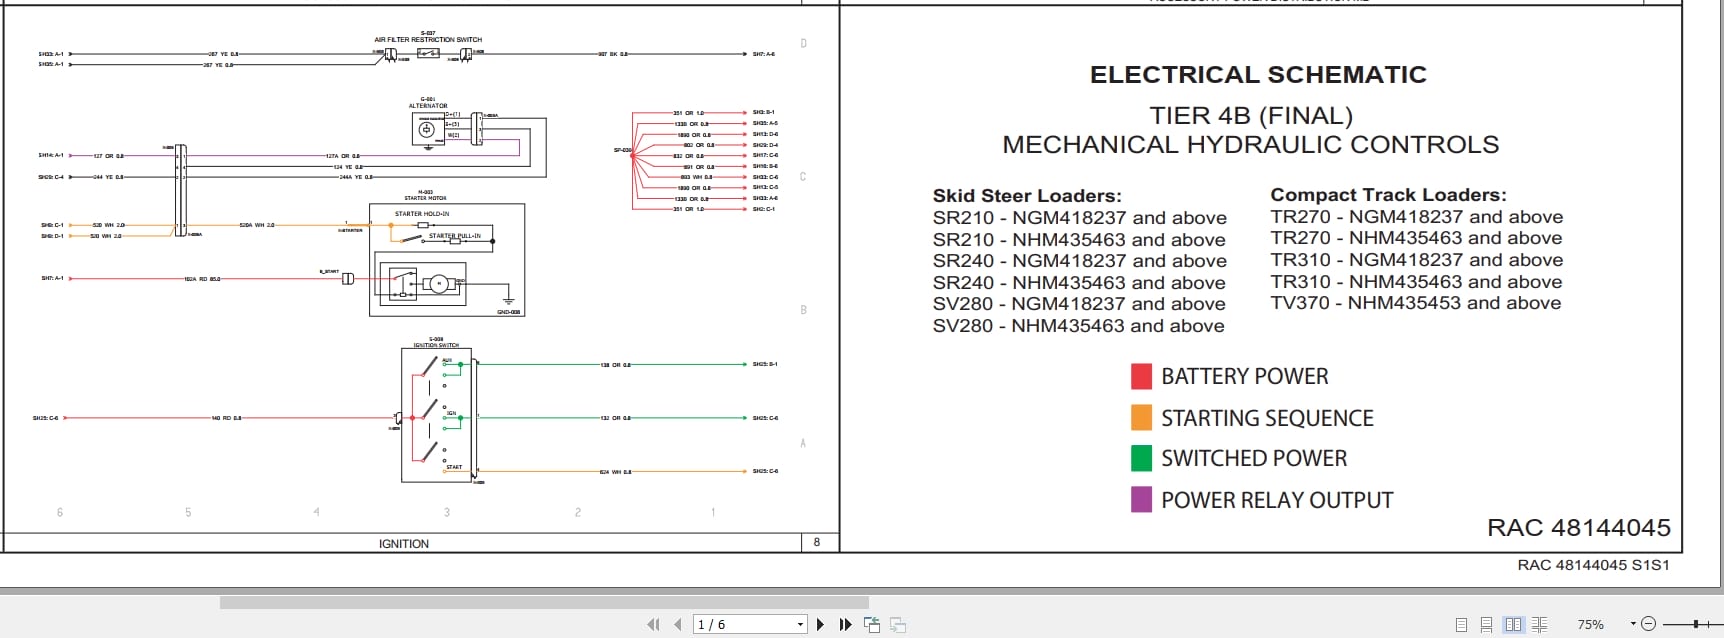The image size is (1724, 638).
Task: Click the zoom out minus icon
Action: click(1649, 624)
